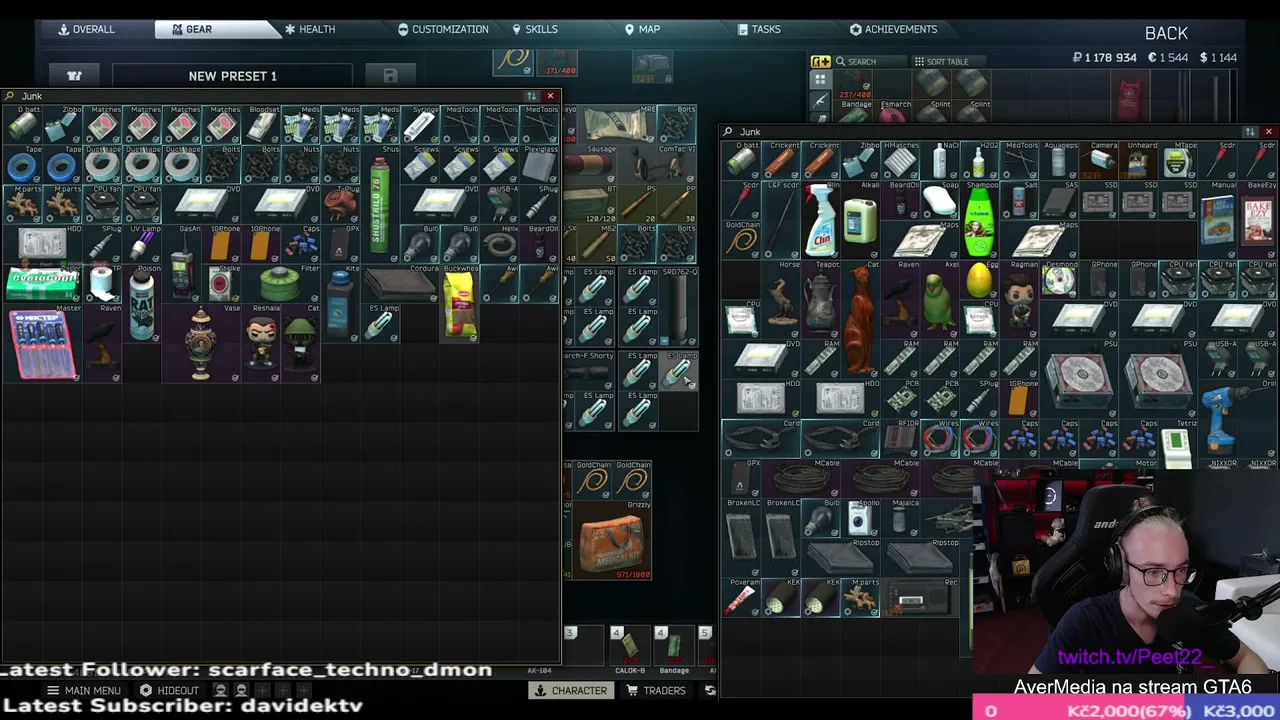Open the MAIN MENU
This screenshot has width=1280, height=720.
click(x=84, y=690)
